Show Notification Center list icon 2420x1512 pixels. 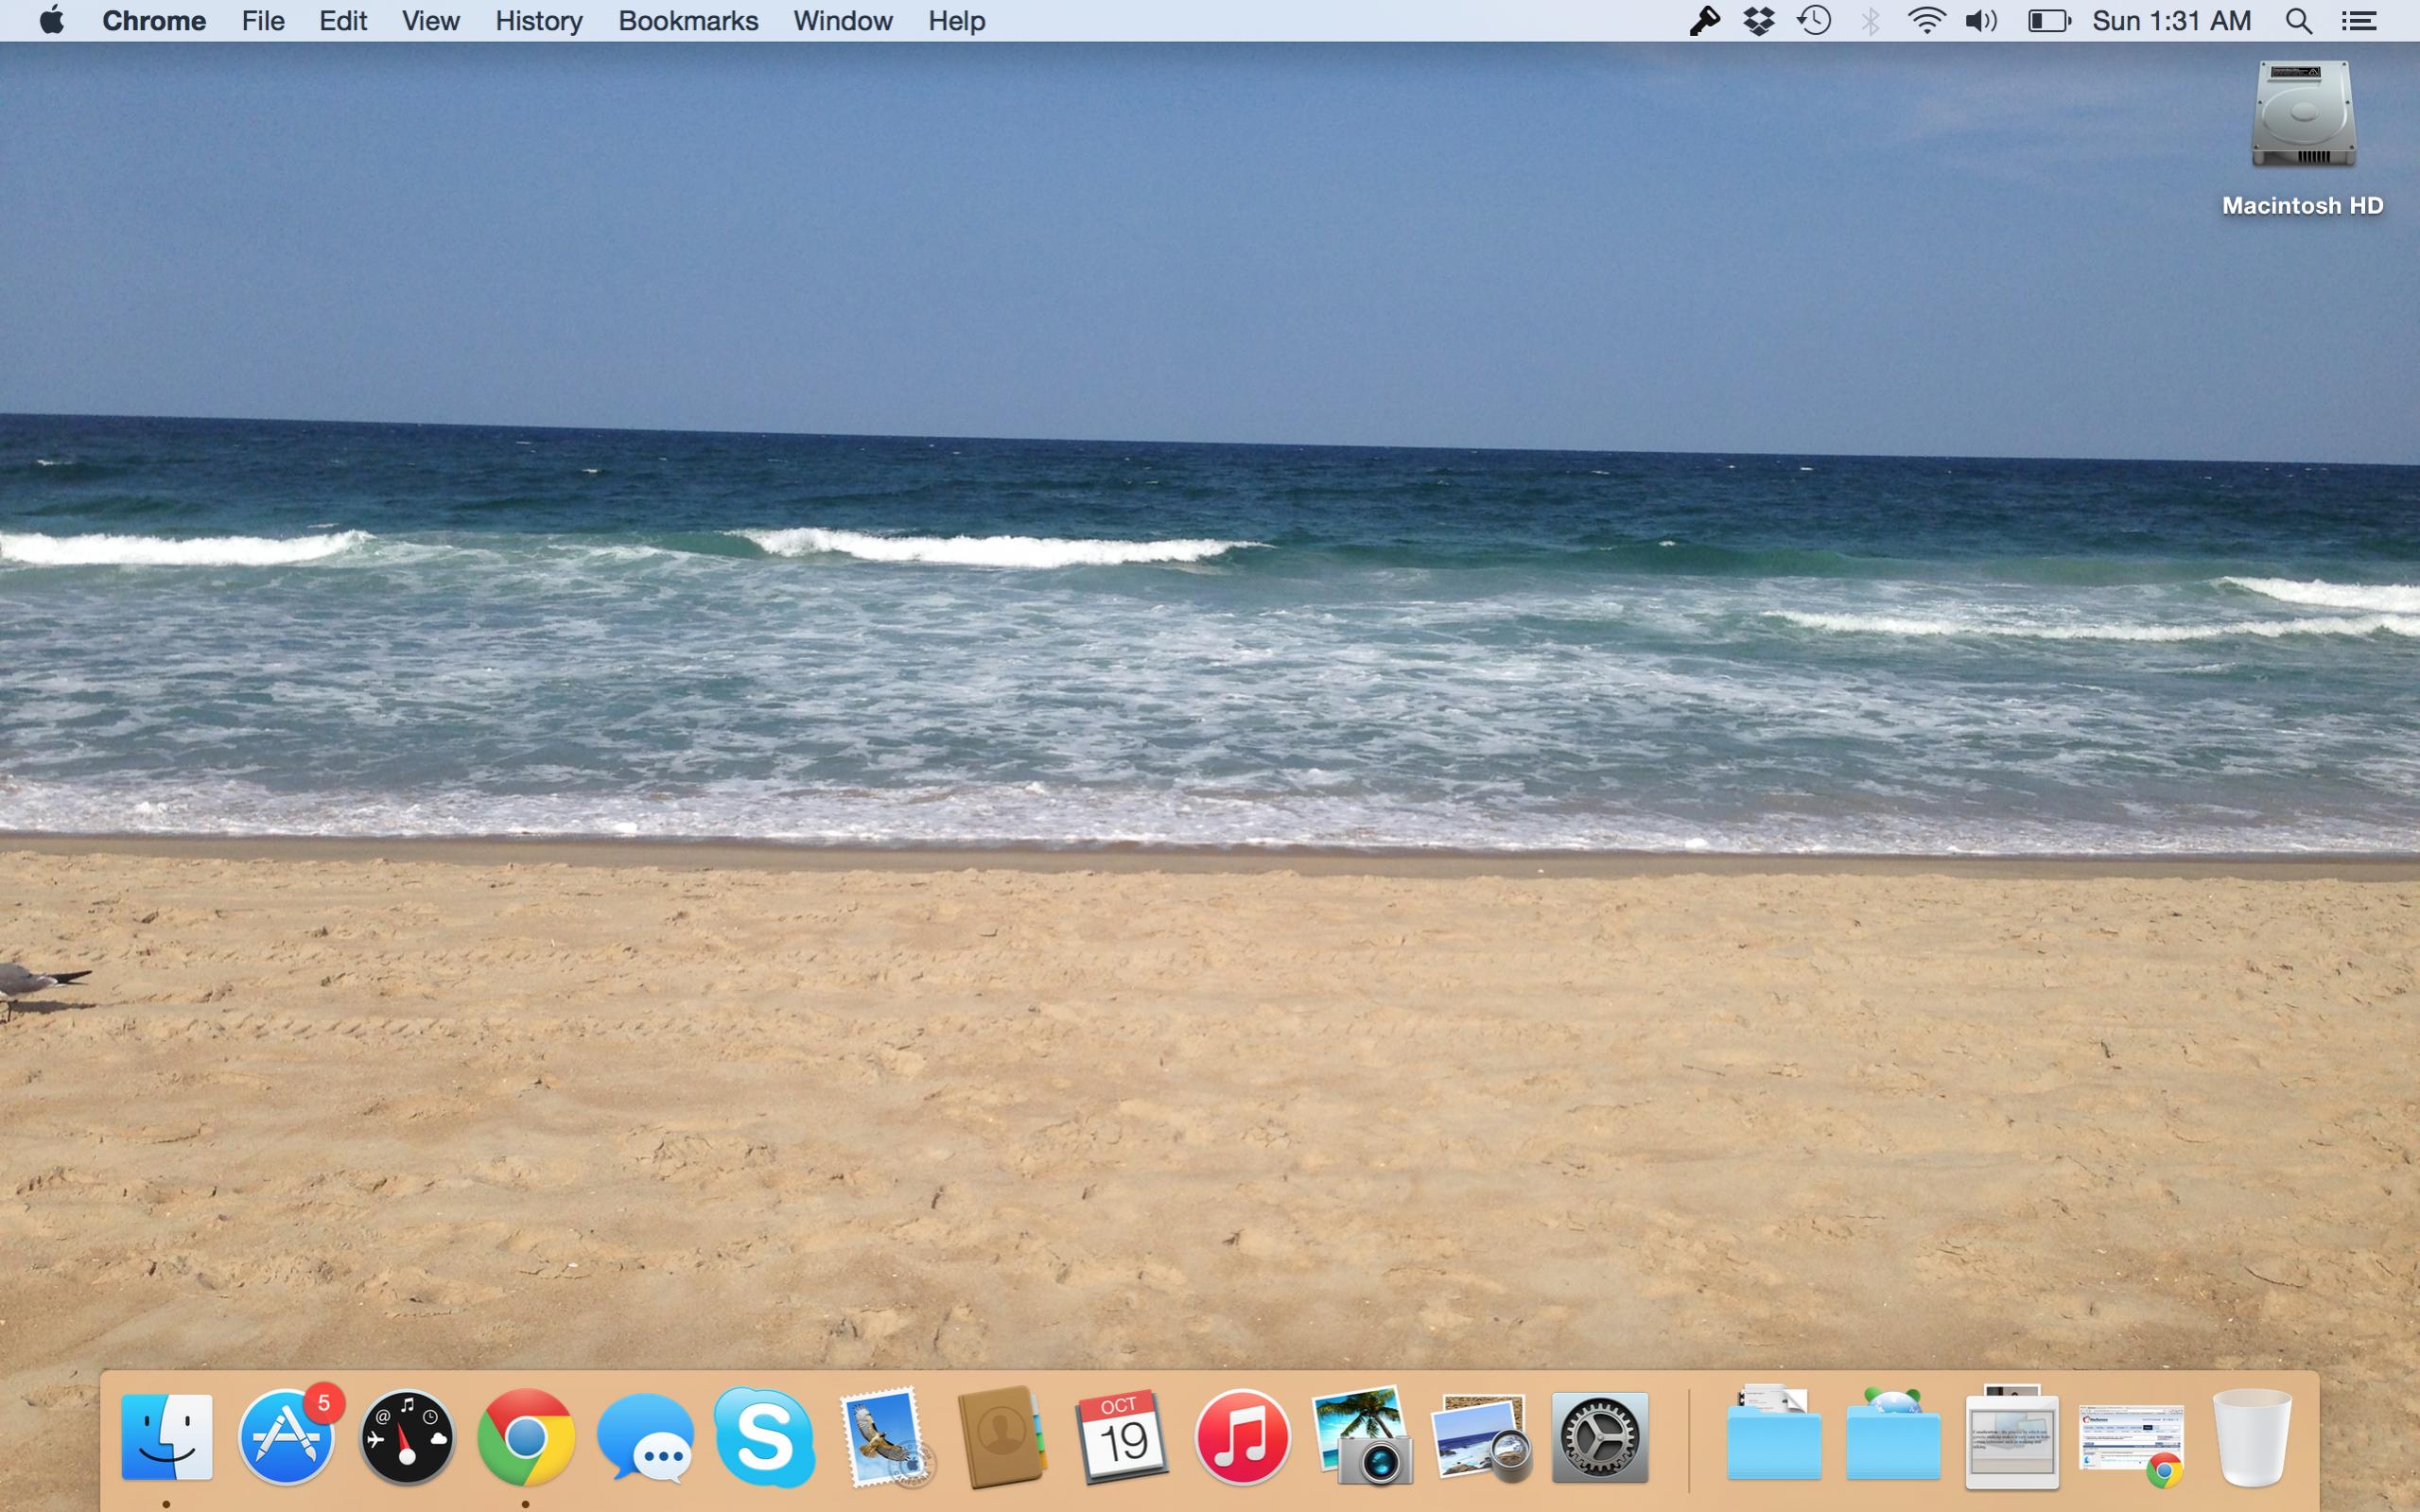click(x=2359, y=21)
